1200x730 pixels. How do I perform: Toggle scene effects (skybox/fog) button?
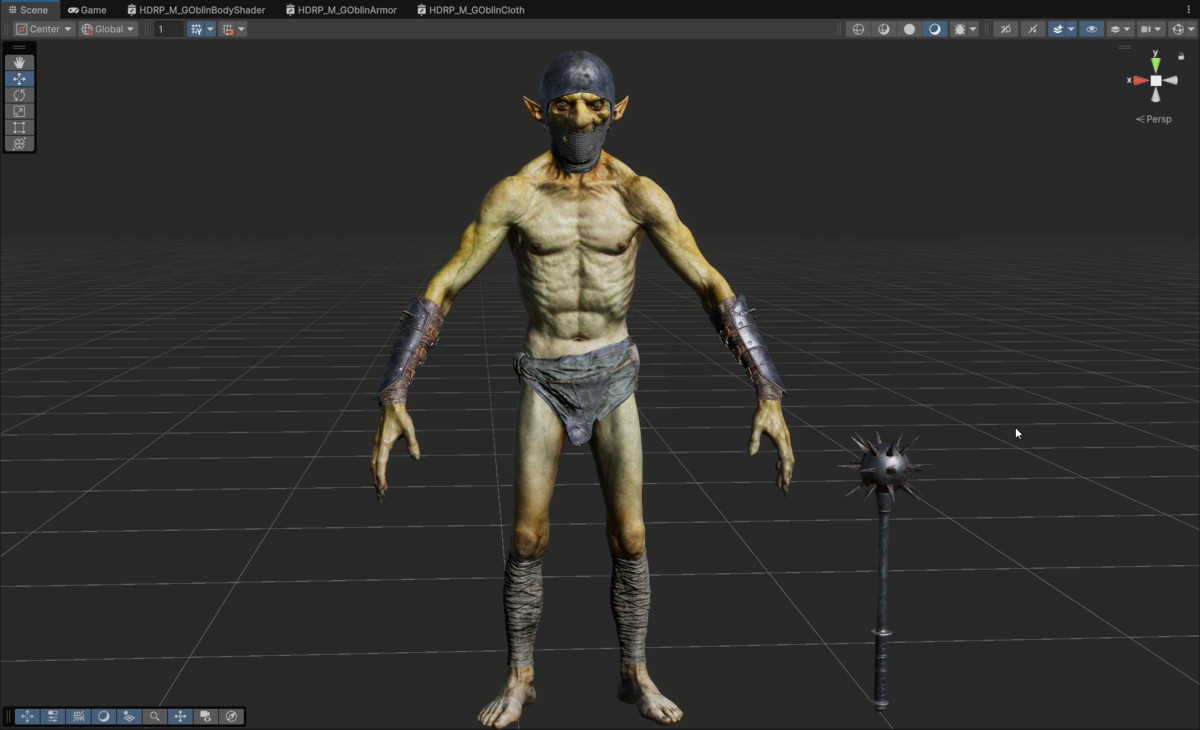[x=1057, y=29]
